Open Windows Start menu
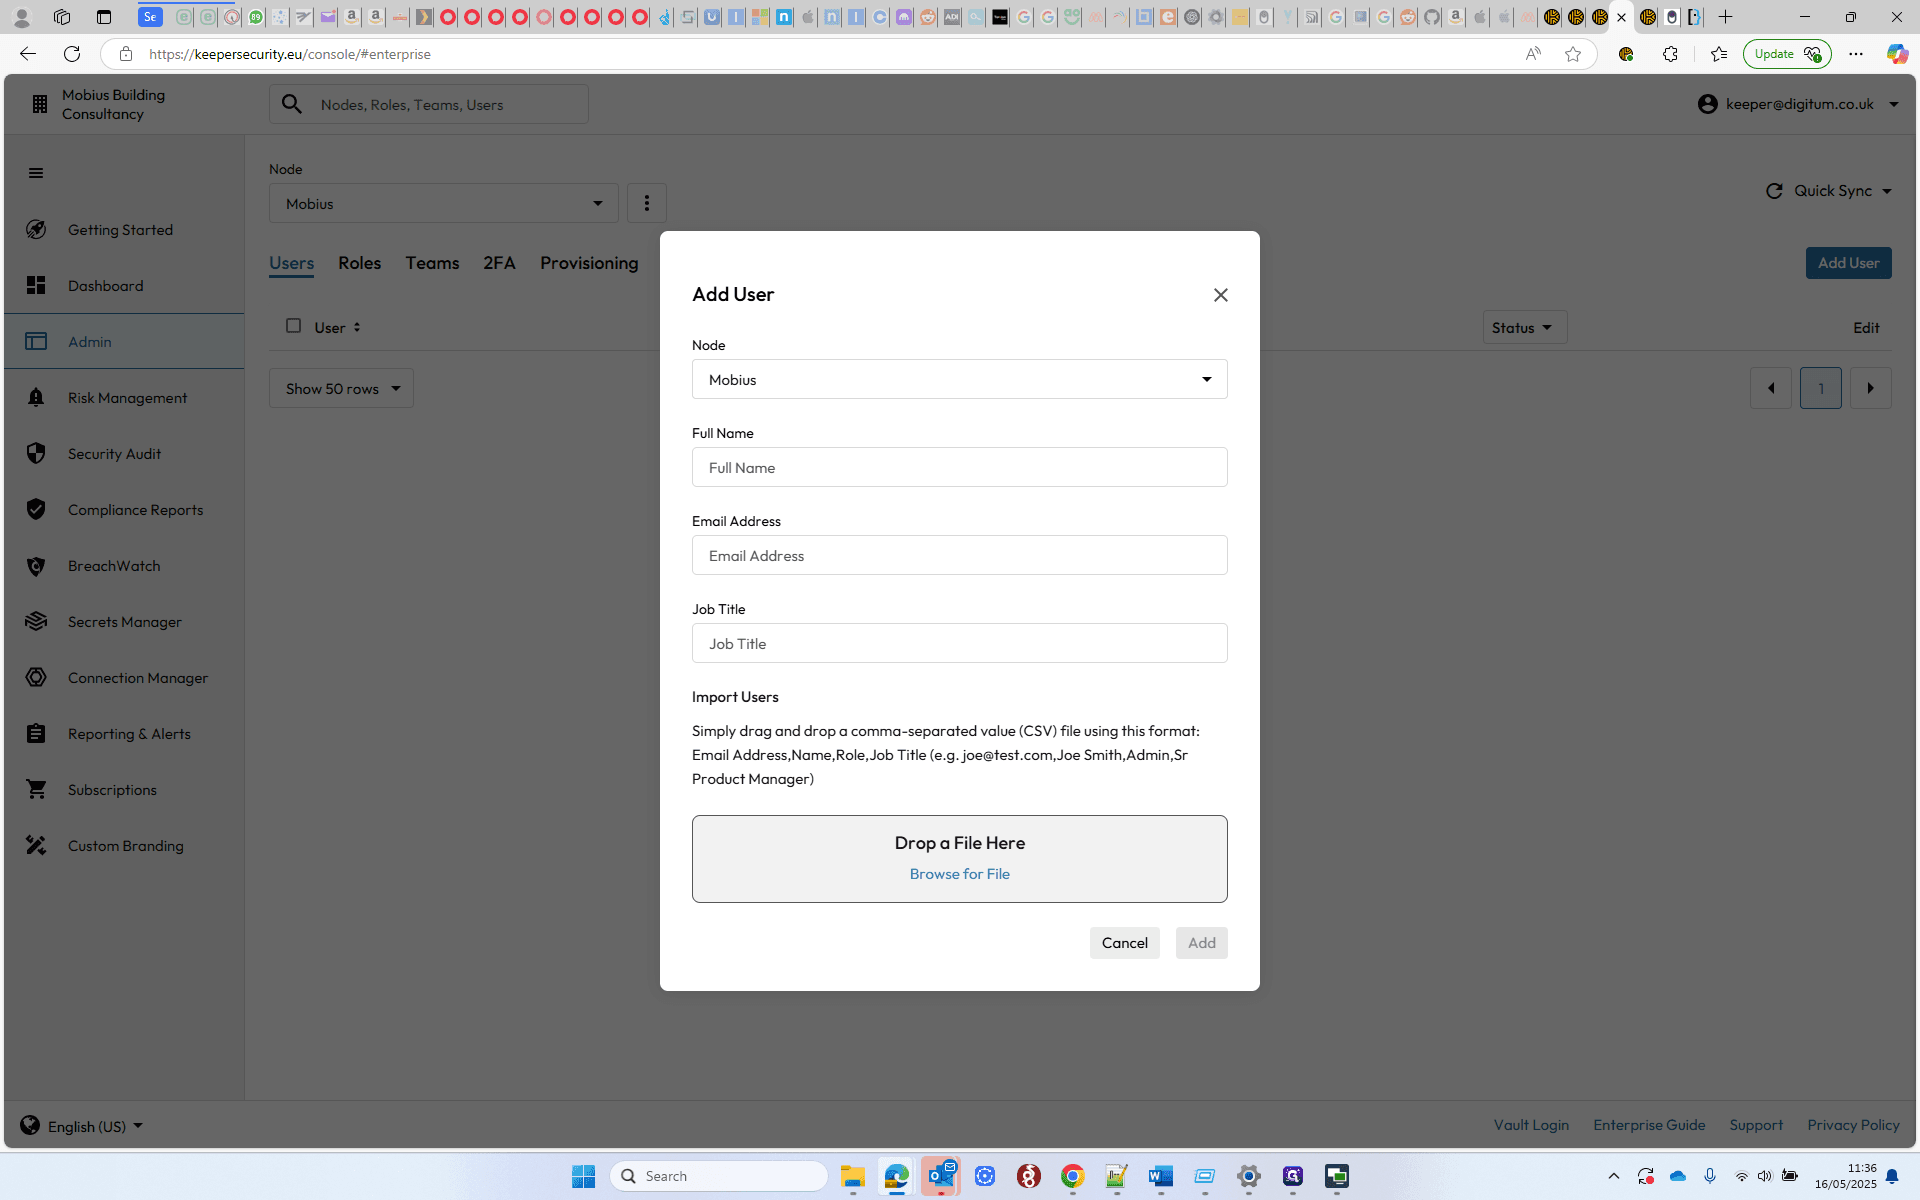The image size is (1920, 1200). 583,1176
